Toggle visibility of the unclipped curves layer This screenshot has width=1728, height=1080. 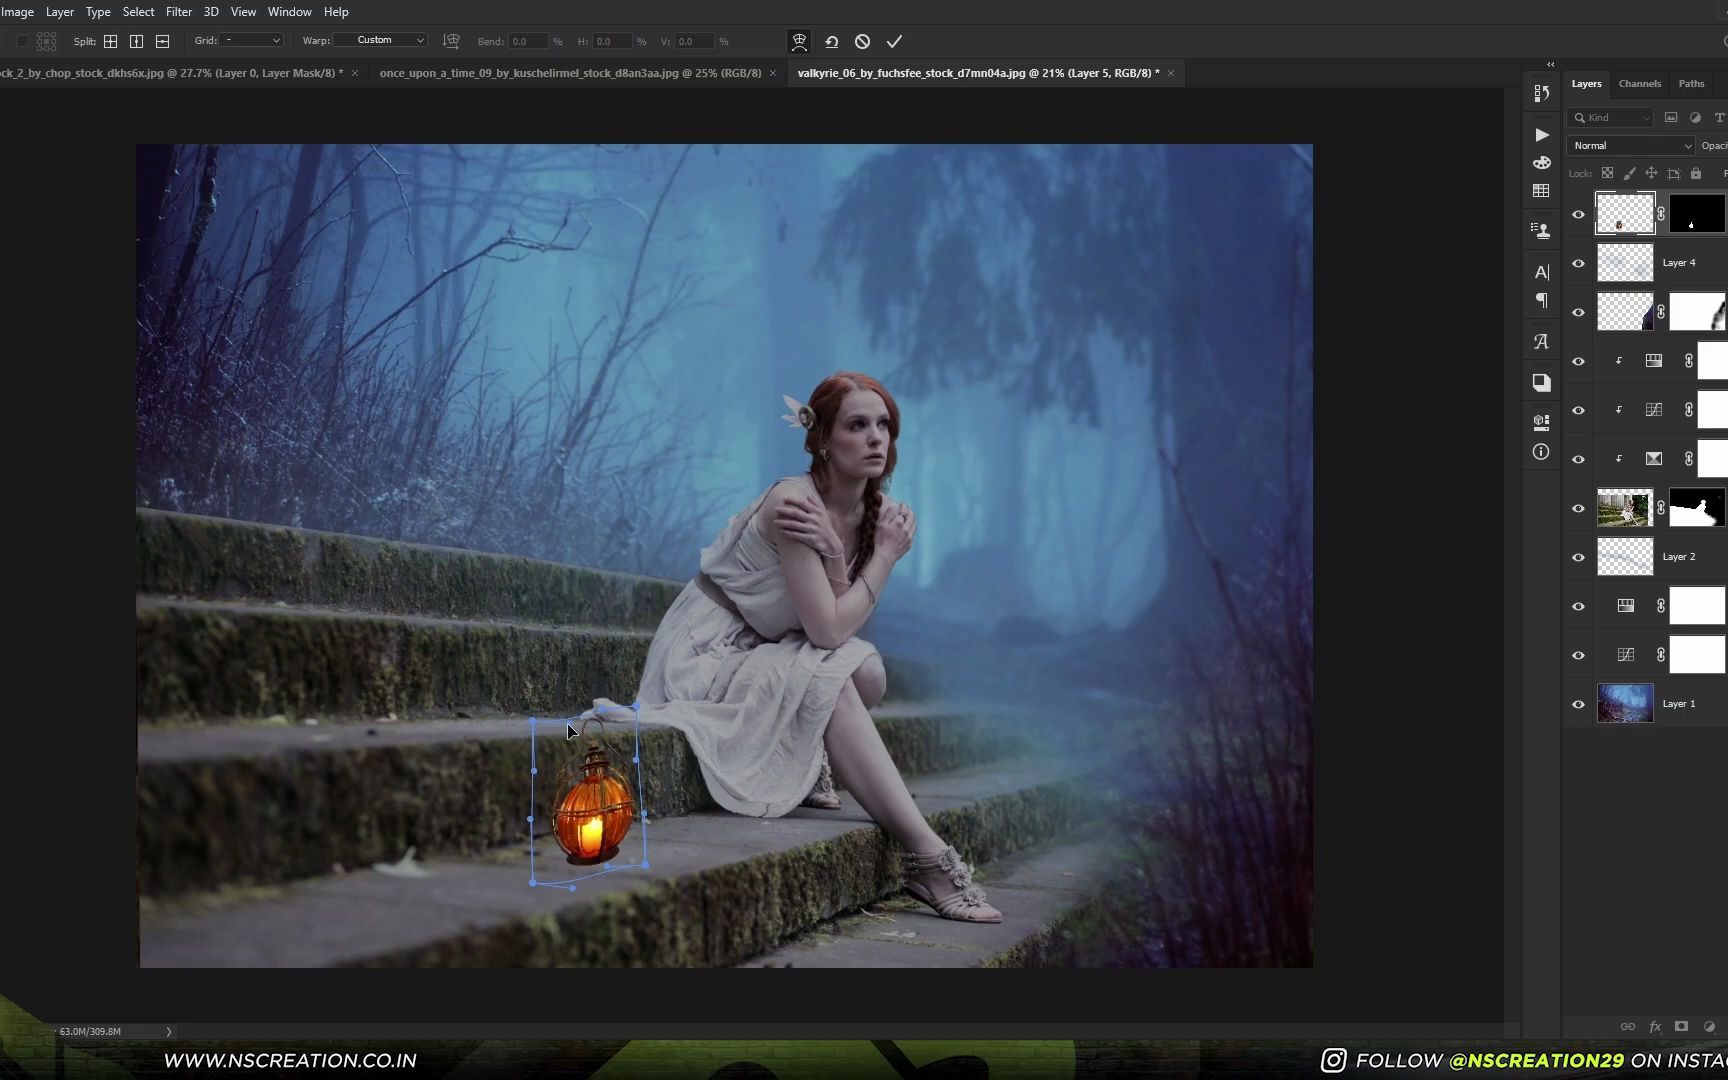coord(1578,655)
